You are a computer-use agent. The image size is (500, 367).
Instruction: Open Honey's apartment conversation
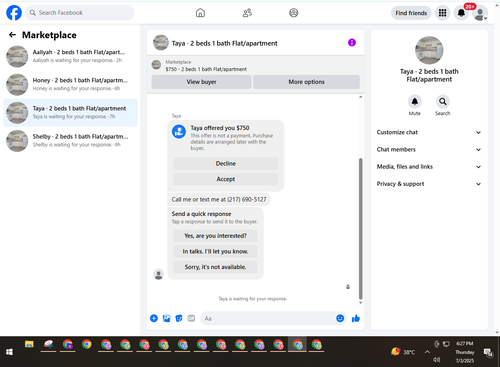point(70,84)
